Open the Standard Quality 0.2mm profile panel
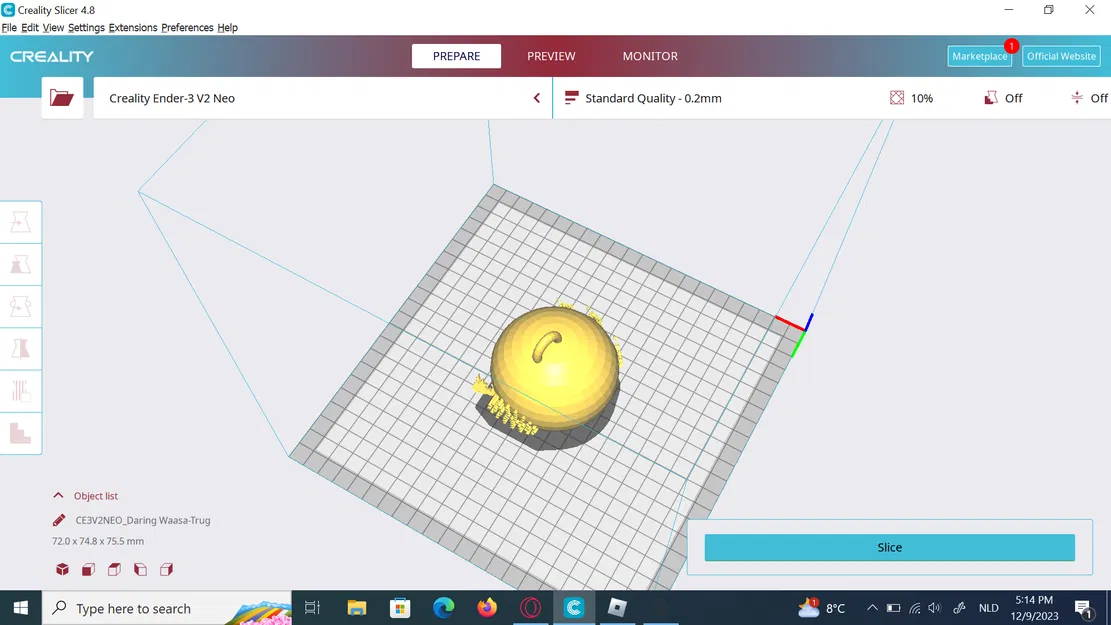 pyautogui.click(x=643, y=98)
